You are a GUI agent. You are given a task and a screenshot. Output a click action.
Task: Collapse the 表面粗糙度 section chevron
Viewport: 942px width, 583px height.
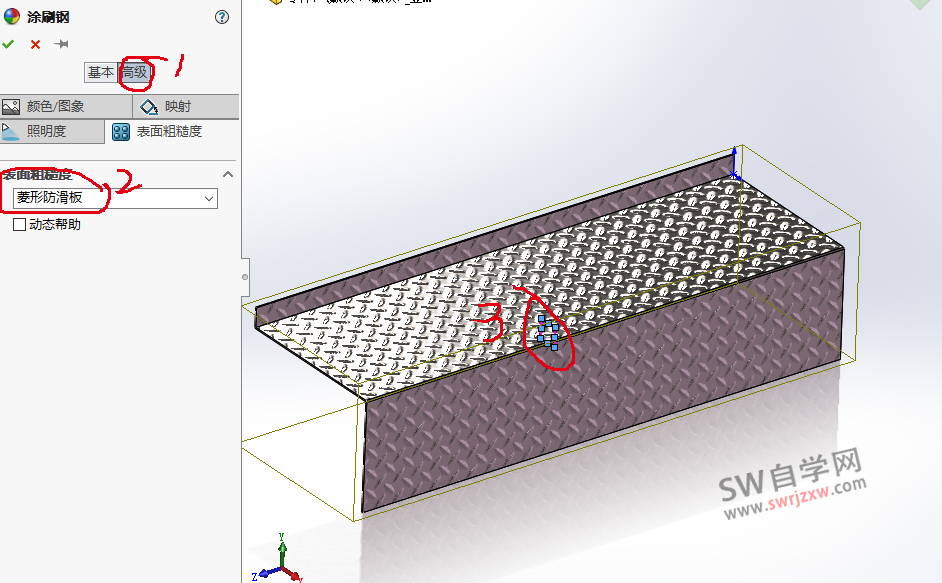coord(227,173)
